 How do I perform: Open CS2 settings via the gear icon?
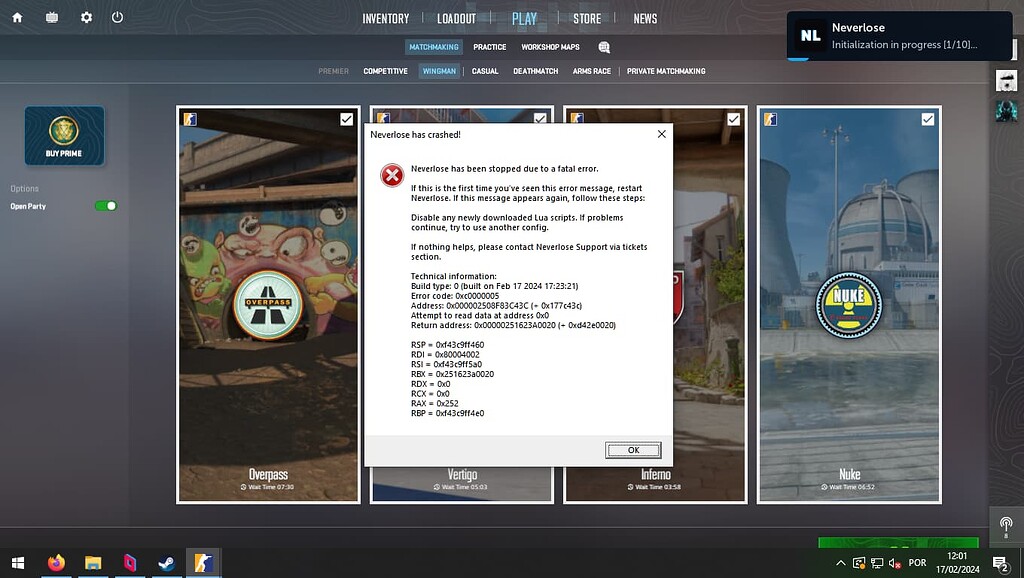pyautogui.click(x=85, y=16)
